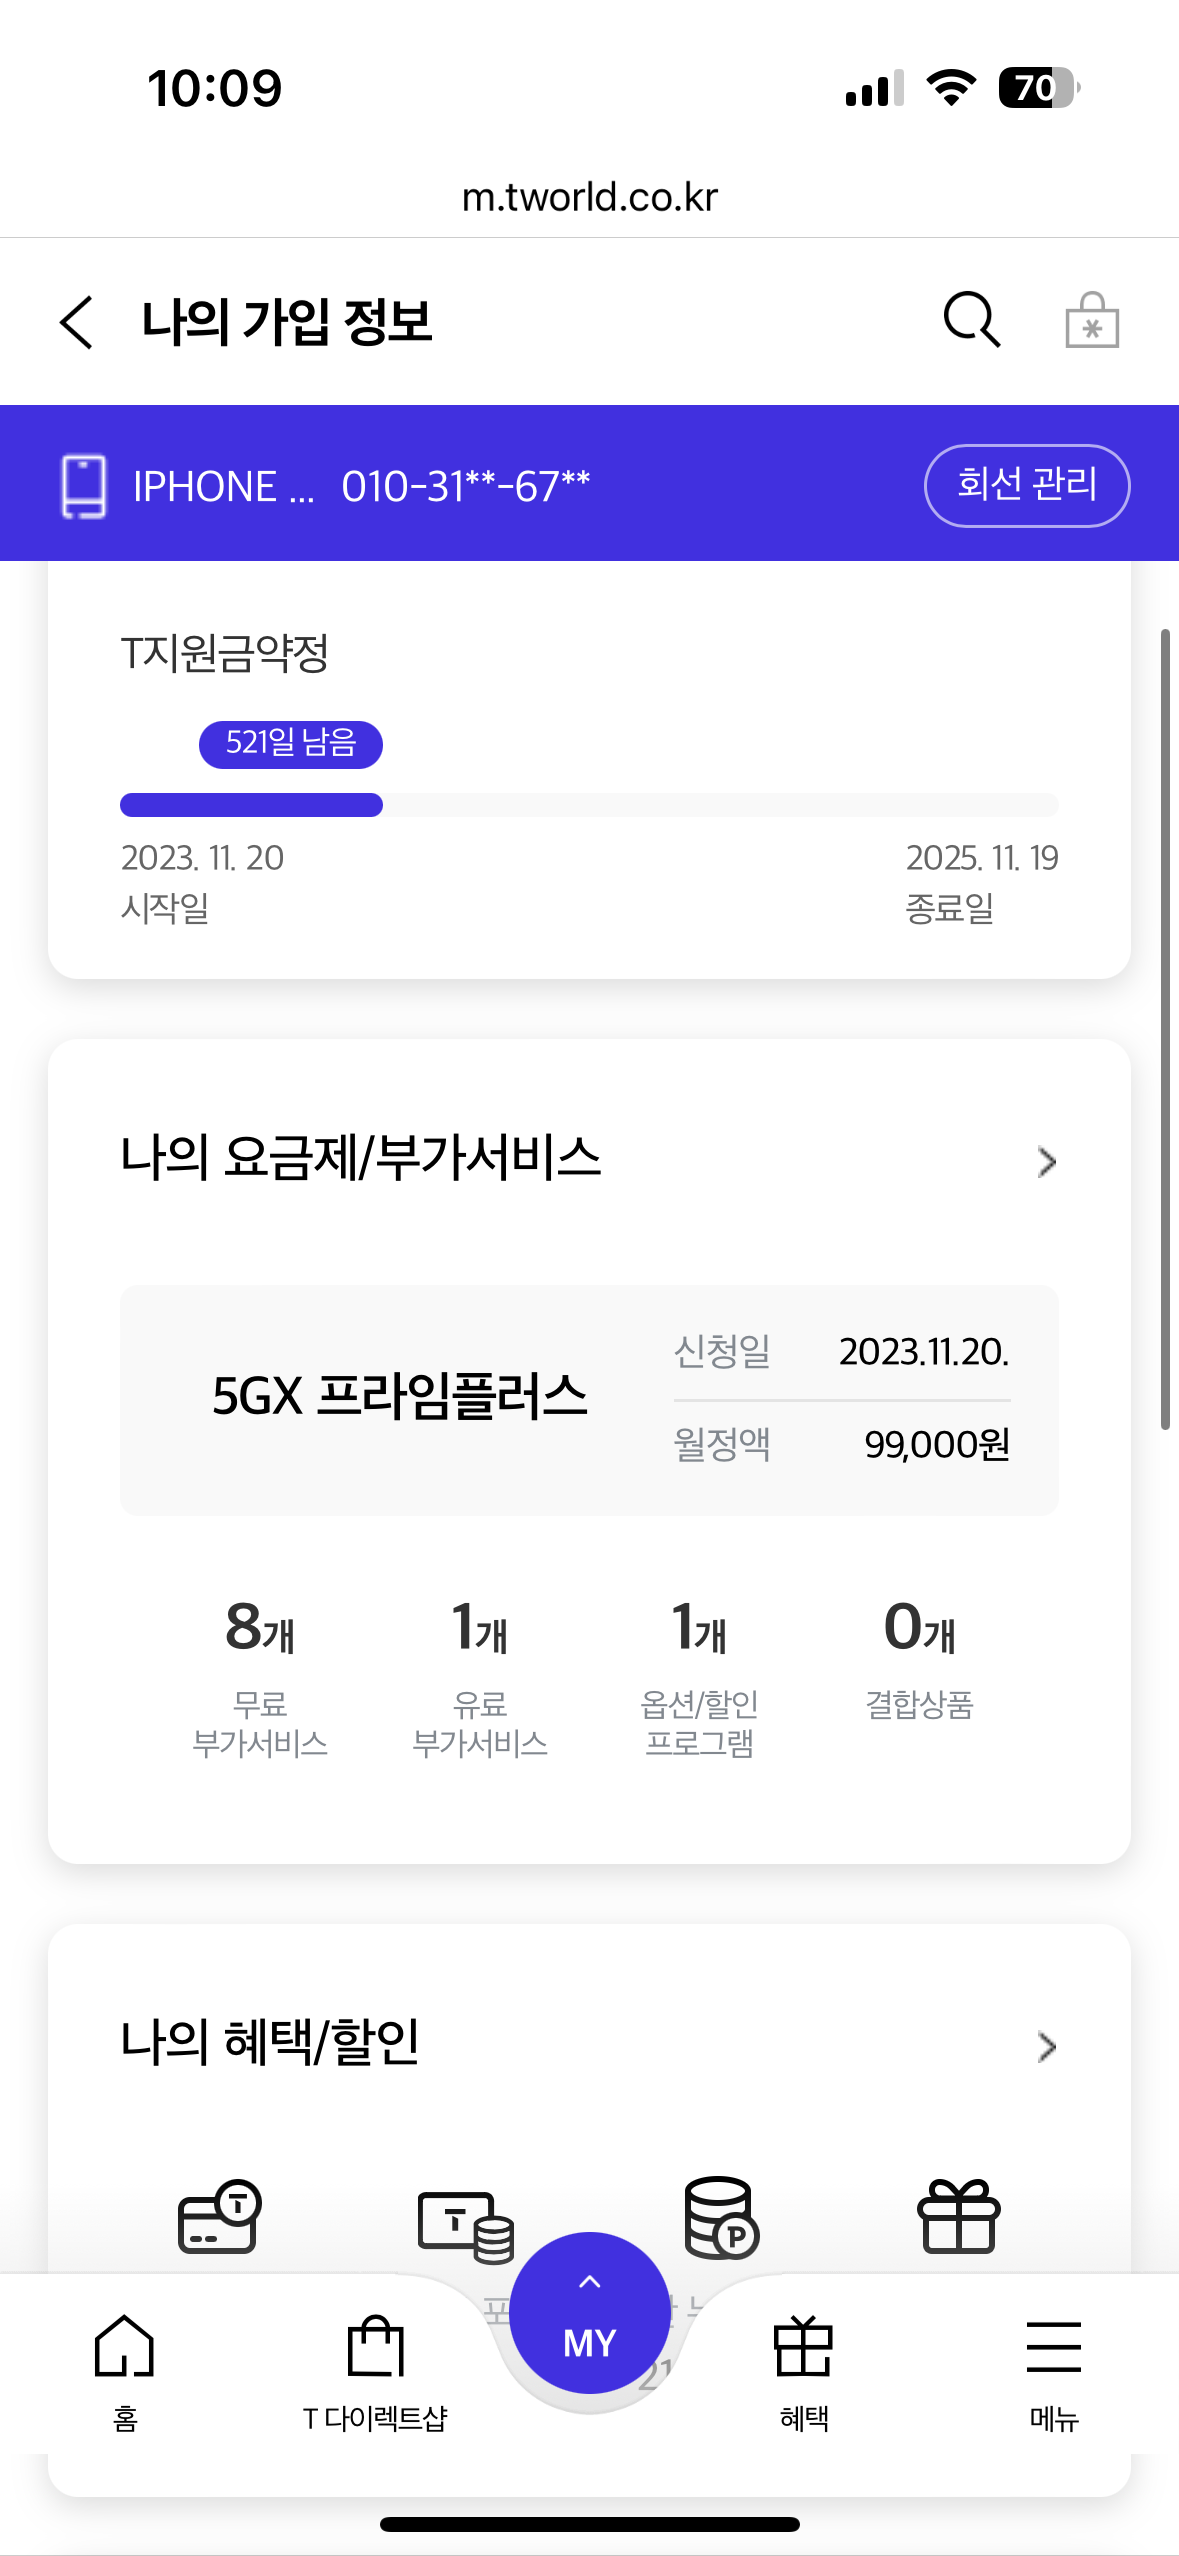The width and height of the screenshot is (1179, 2556).
Task: Expand the MY floating button
Action: (x=589, y=2312)
